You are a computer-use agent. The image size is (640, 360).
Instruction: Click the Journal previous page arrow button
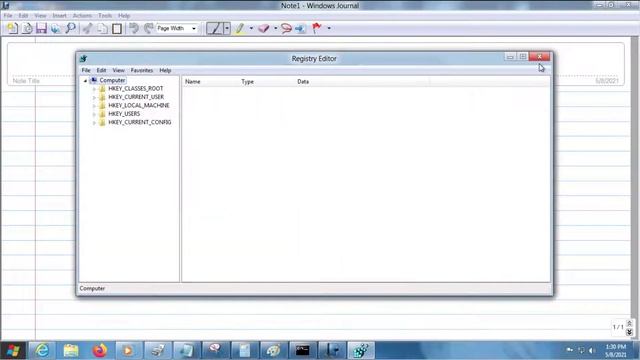[629, 323]
